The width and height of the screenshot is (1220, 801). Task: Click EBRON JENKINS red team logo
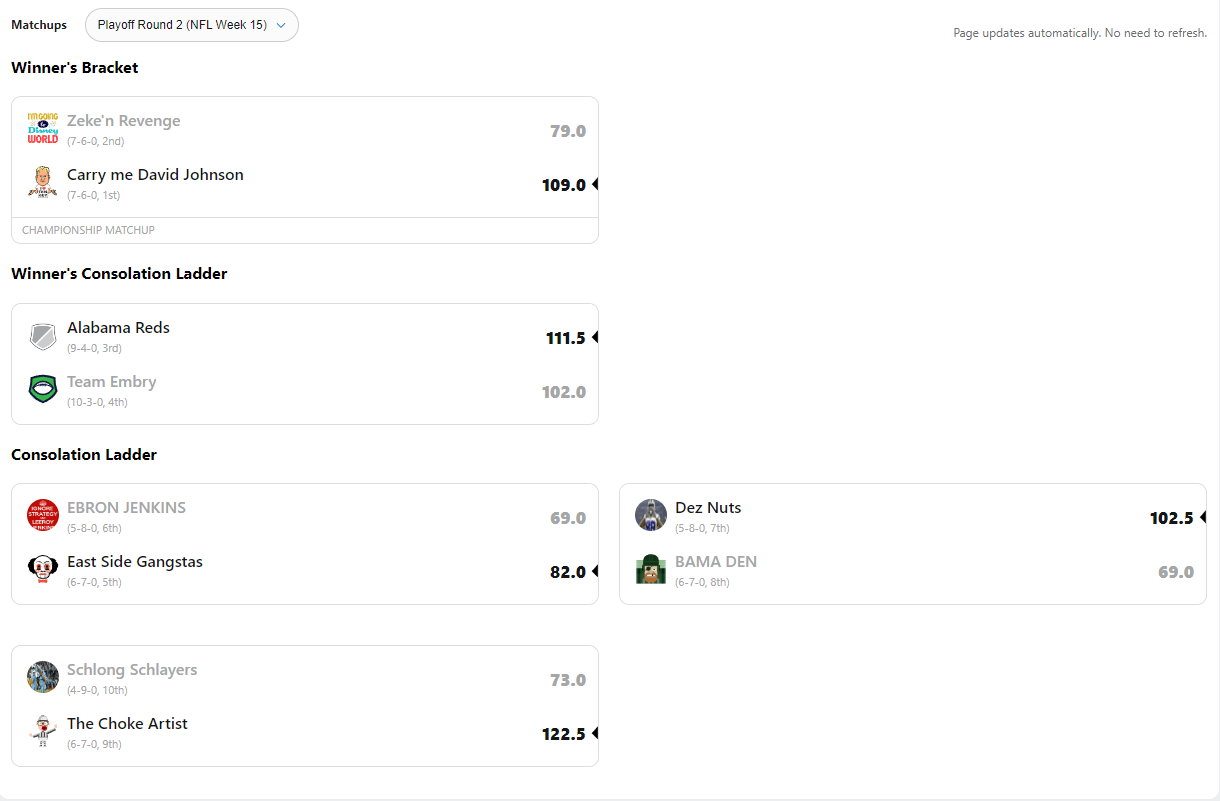coord(43,515)
